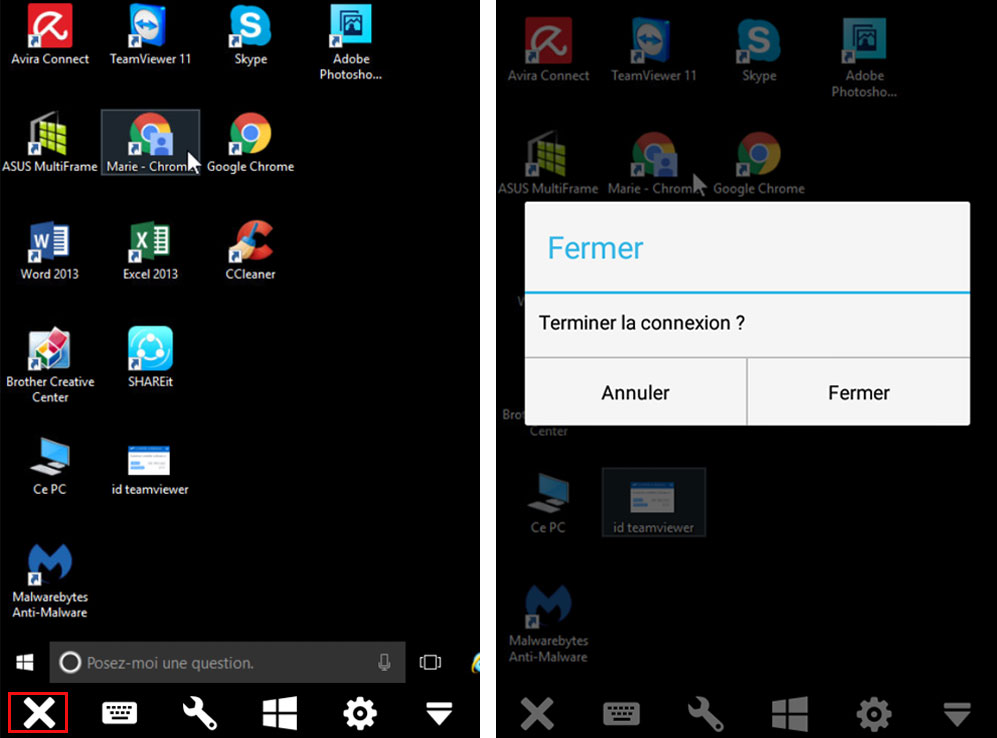Confirm with Fermer button in the dialog
Image resolution: width=997 pixels, height=738 pixels.
[x=858, y=392]
